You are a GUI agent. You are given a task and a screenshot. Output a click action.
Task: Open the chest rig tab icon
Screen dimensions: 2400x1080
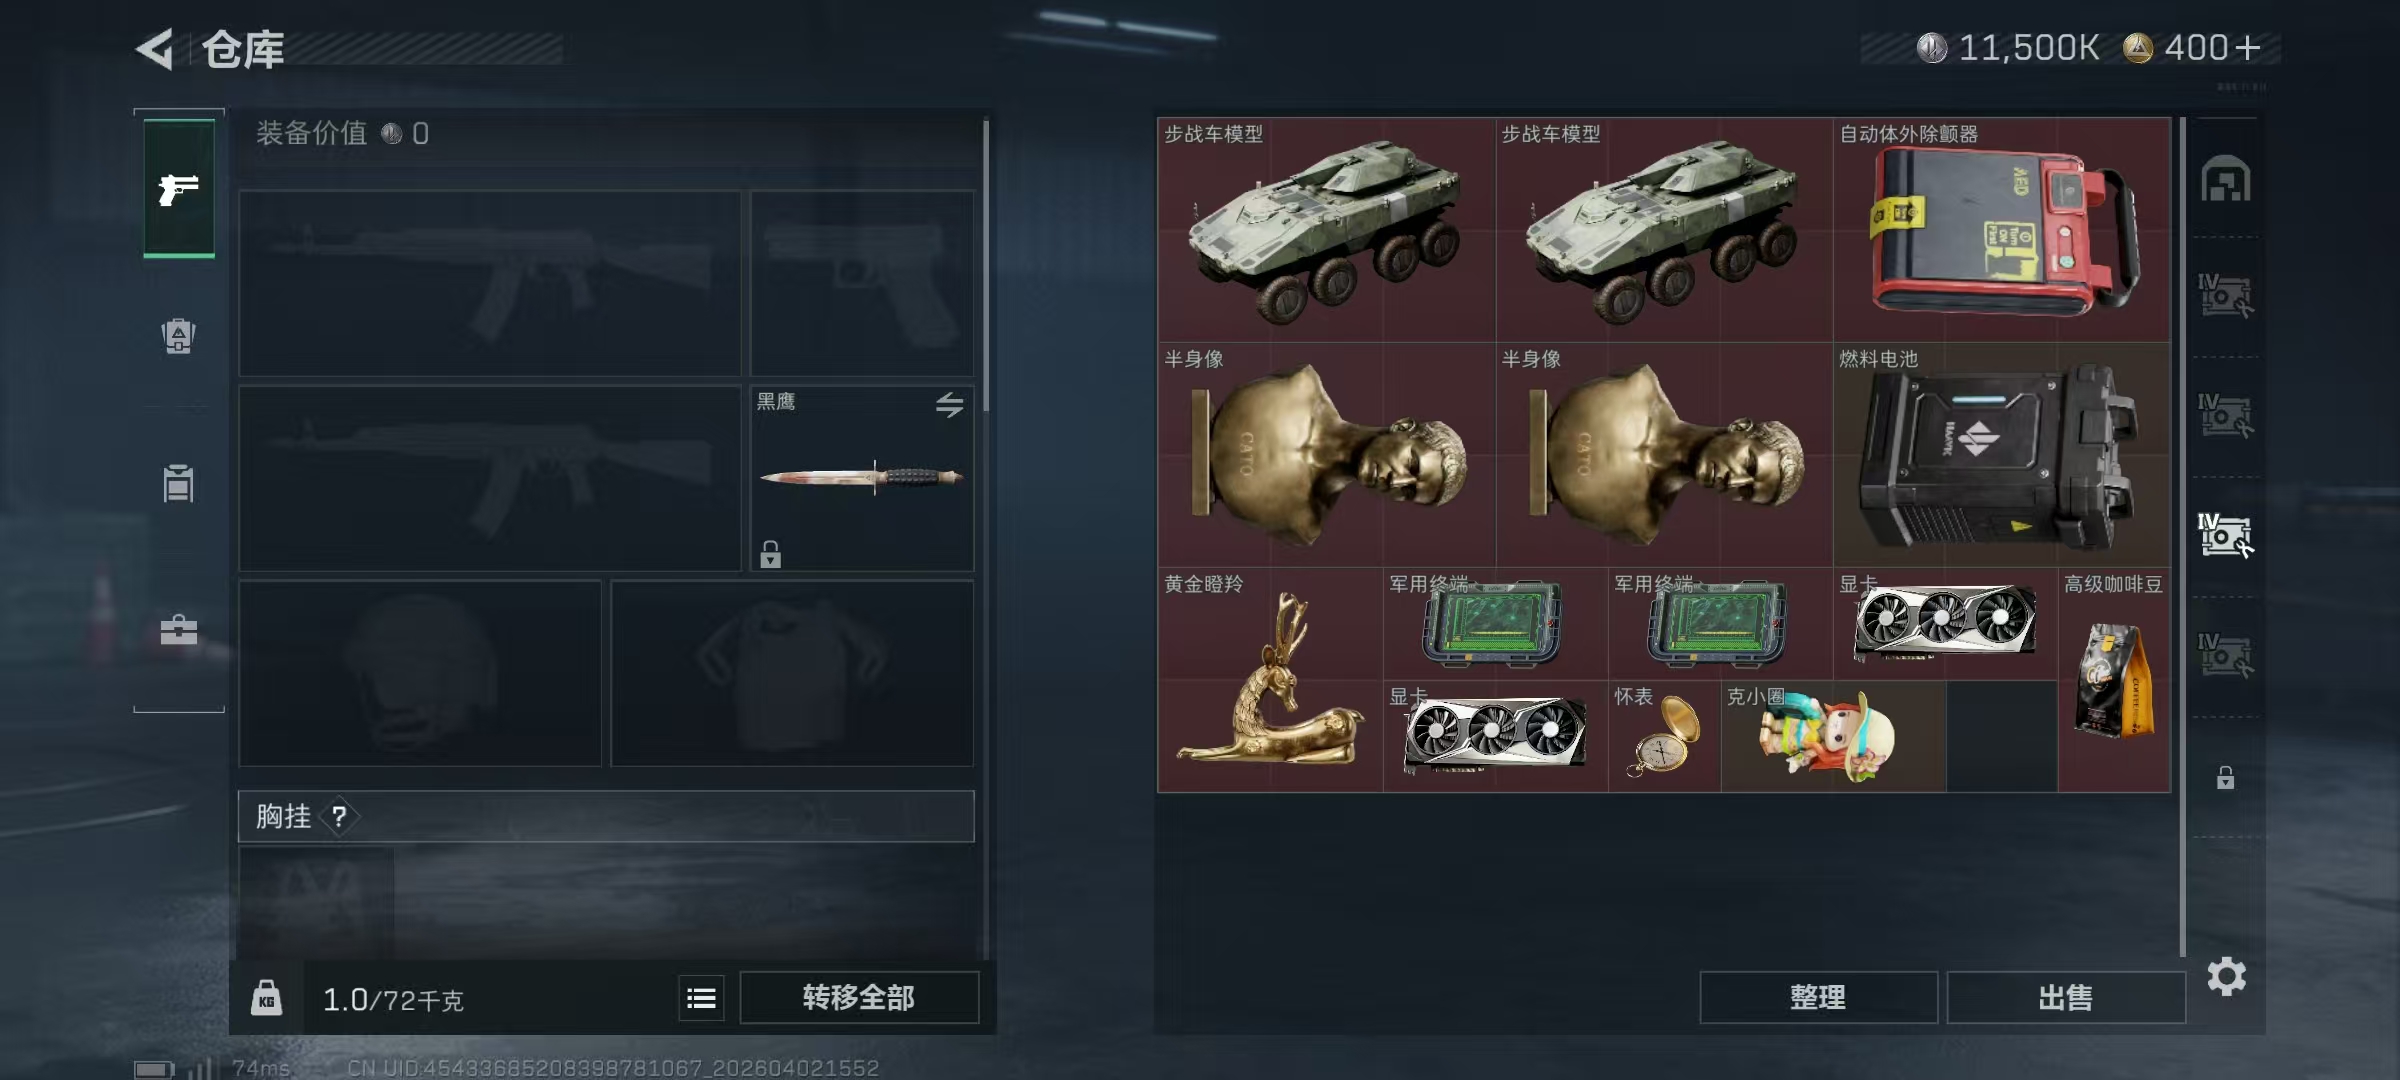pyautogui.click(x=179, y=483)
